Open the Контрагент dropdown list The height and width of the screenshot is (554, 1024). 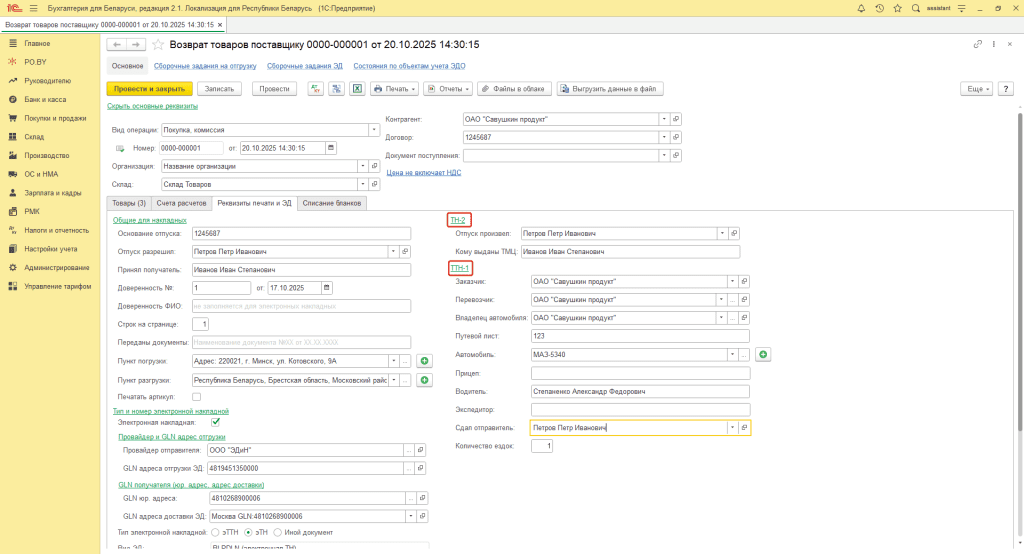(663, 119)
